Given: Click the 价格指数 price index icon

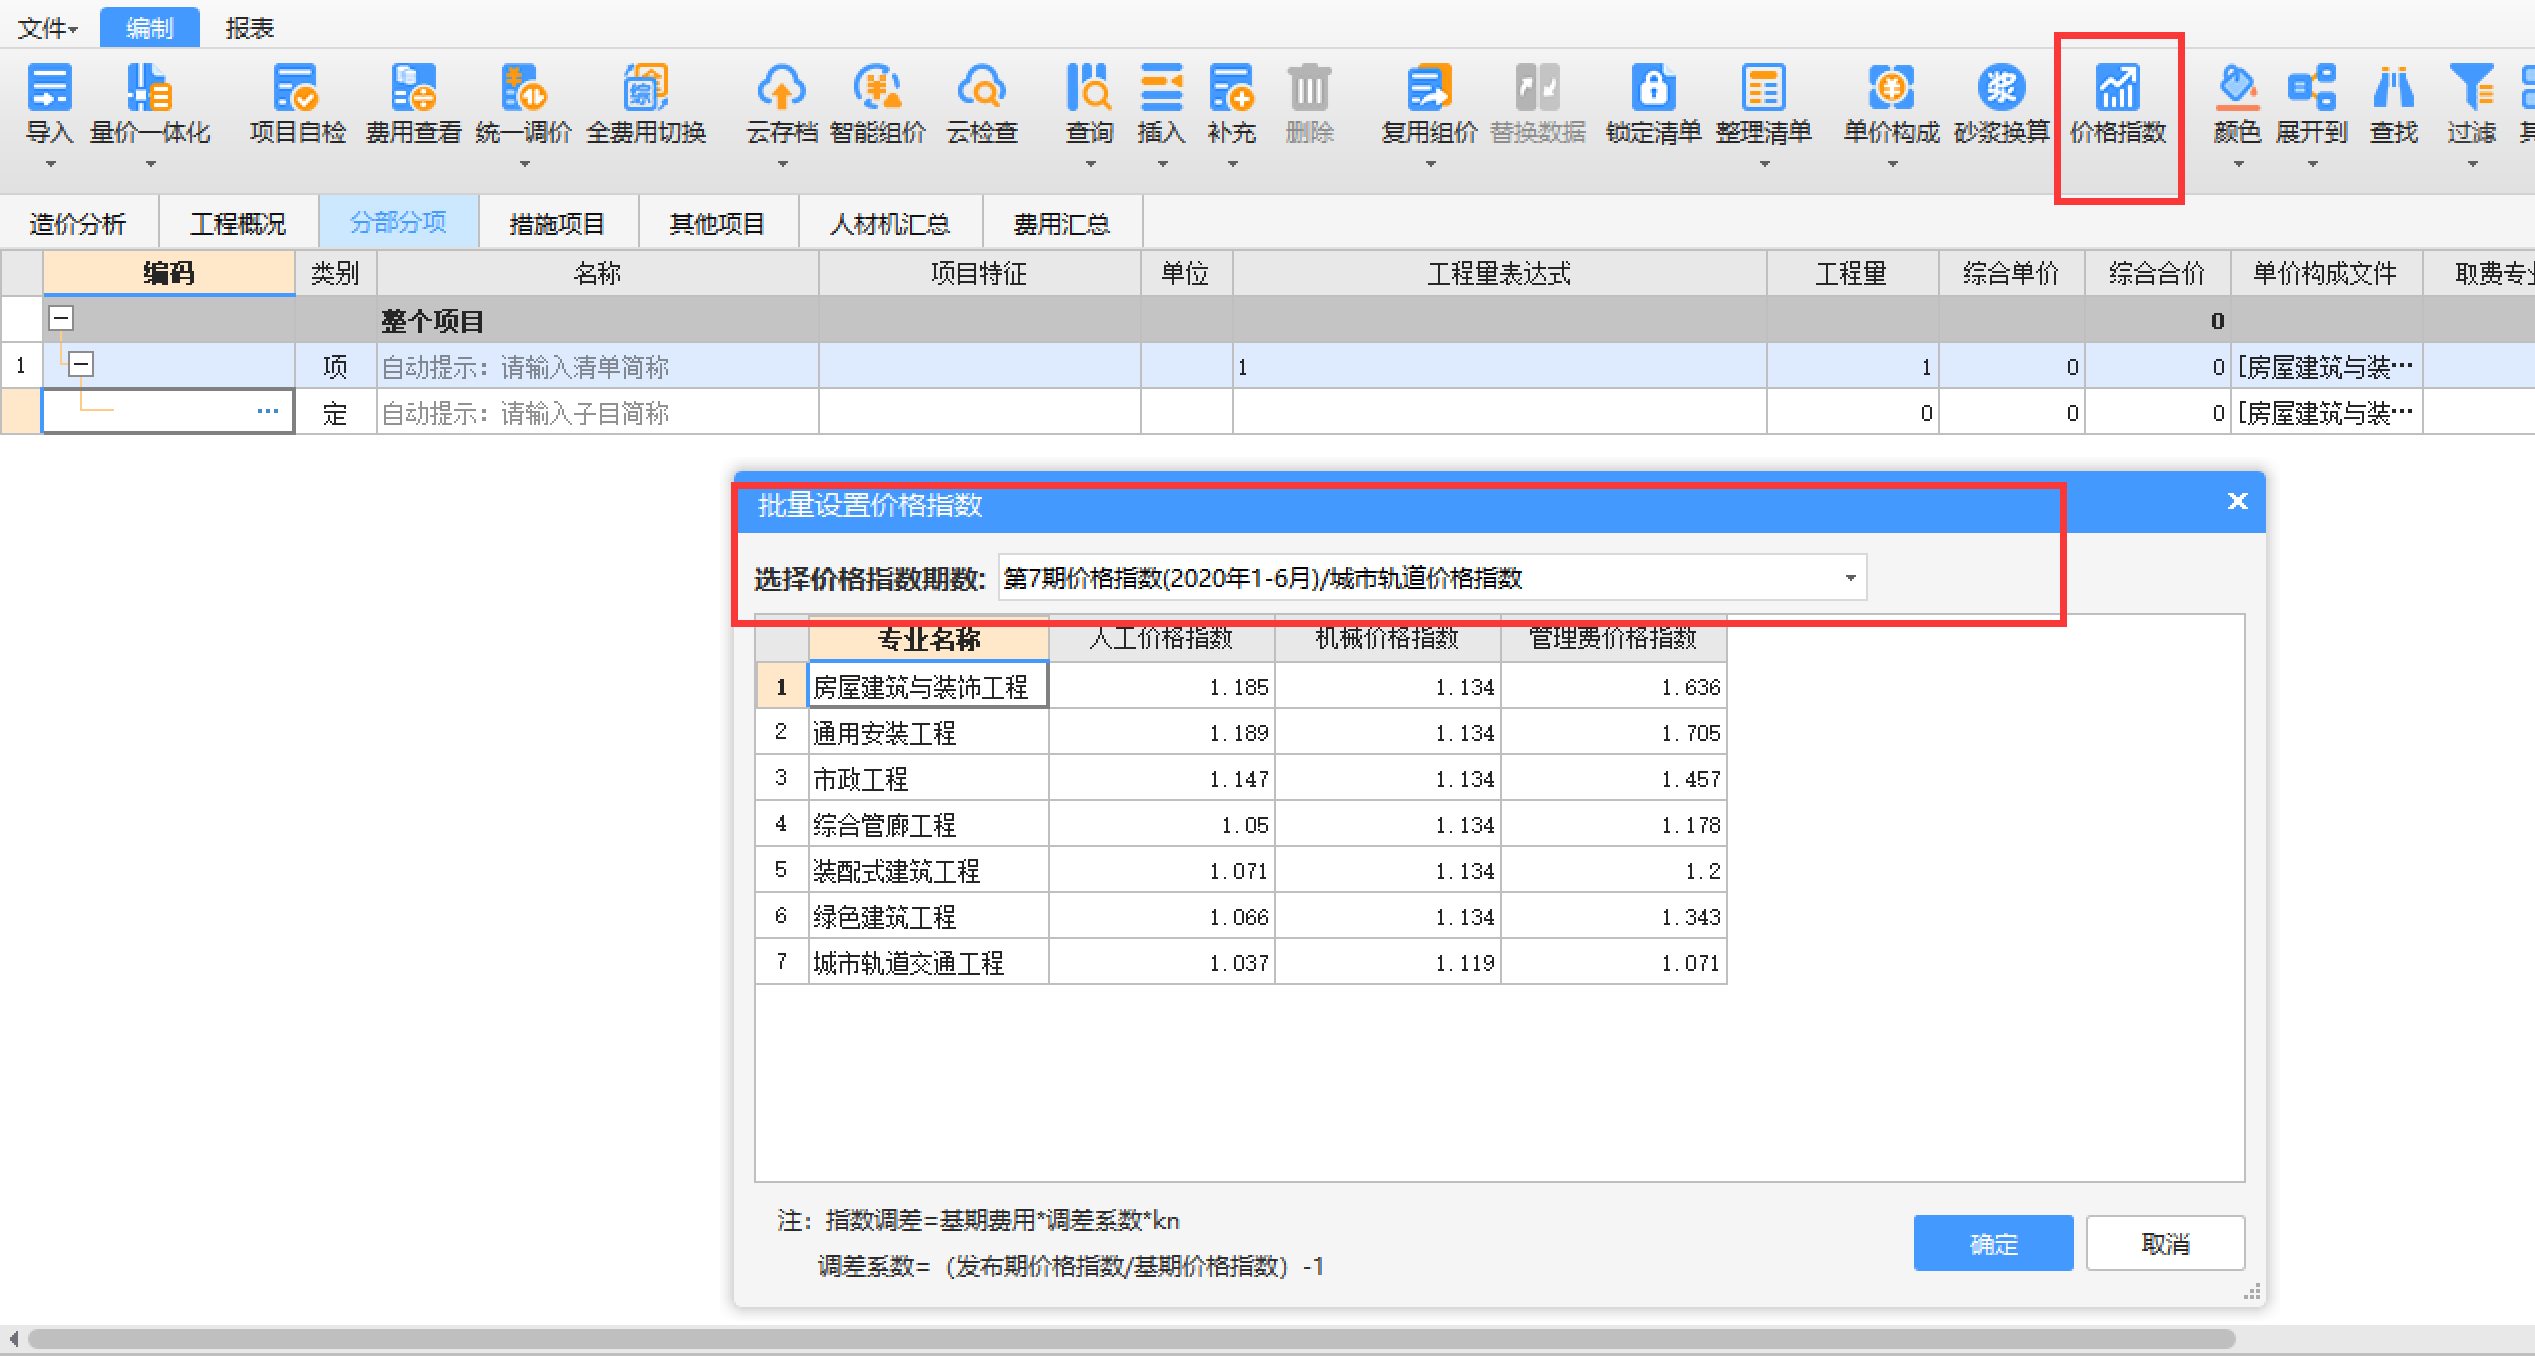Looking at the screenshot, I should (x=2117, y=87).
